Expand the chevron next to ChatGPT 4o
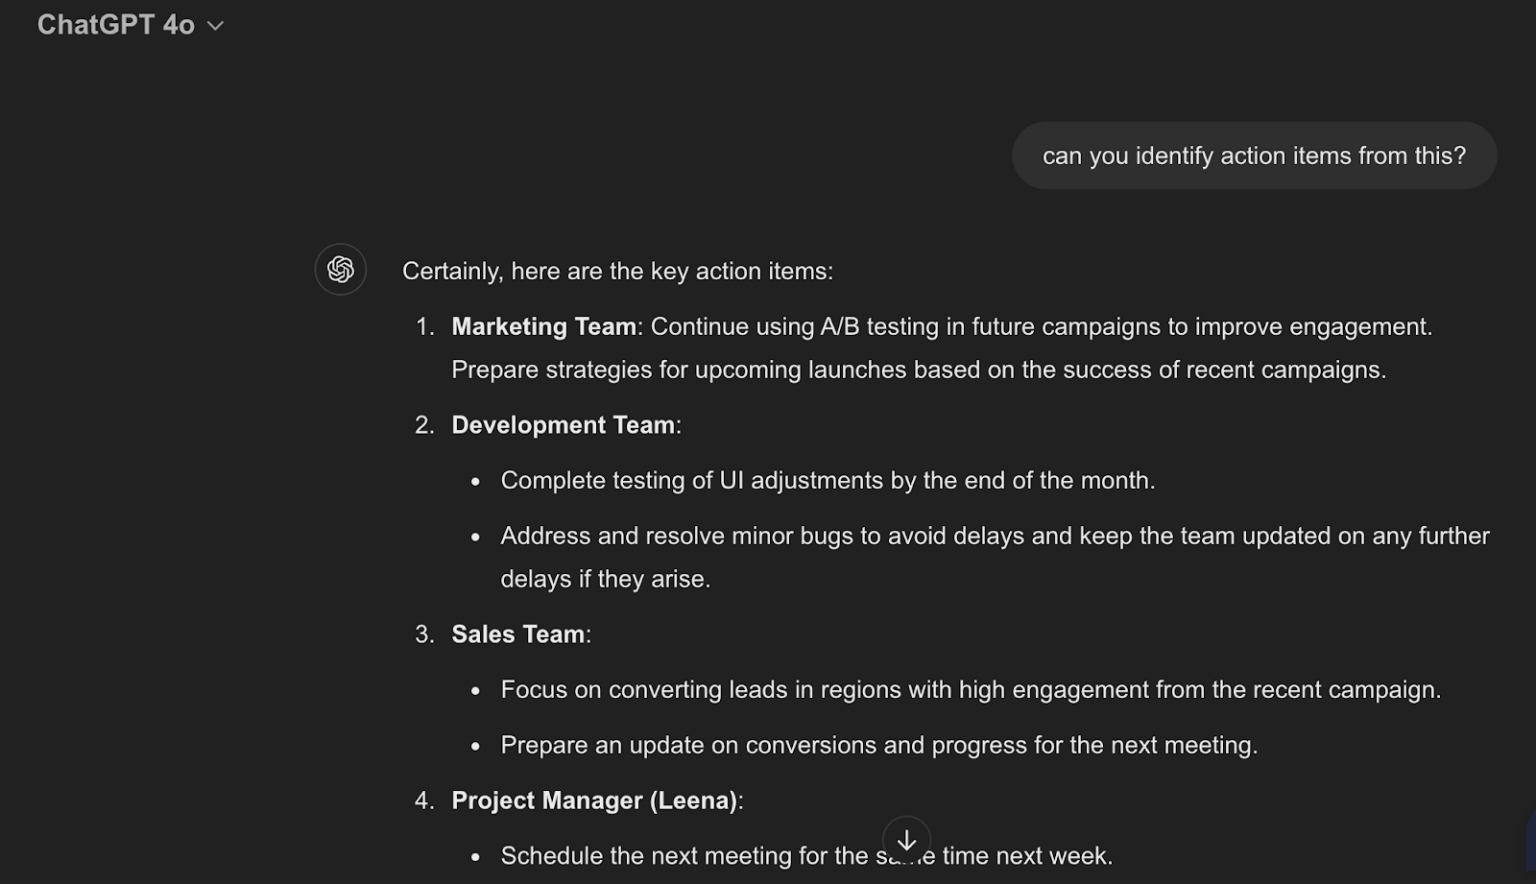 pyautogui.click(x=214, y=26)
